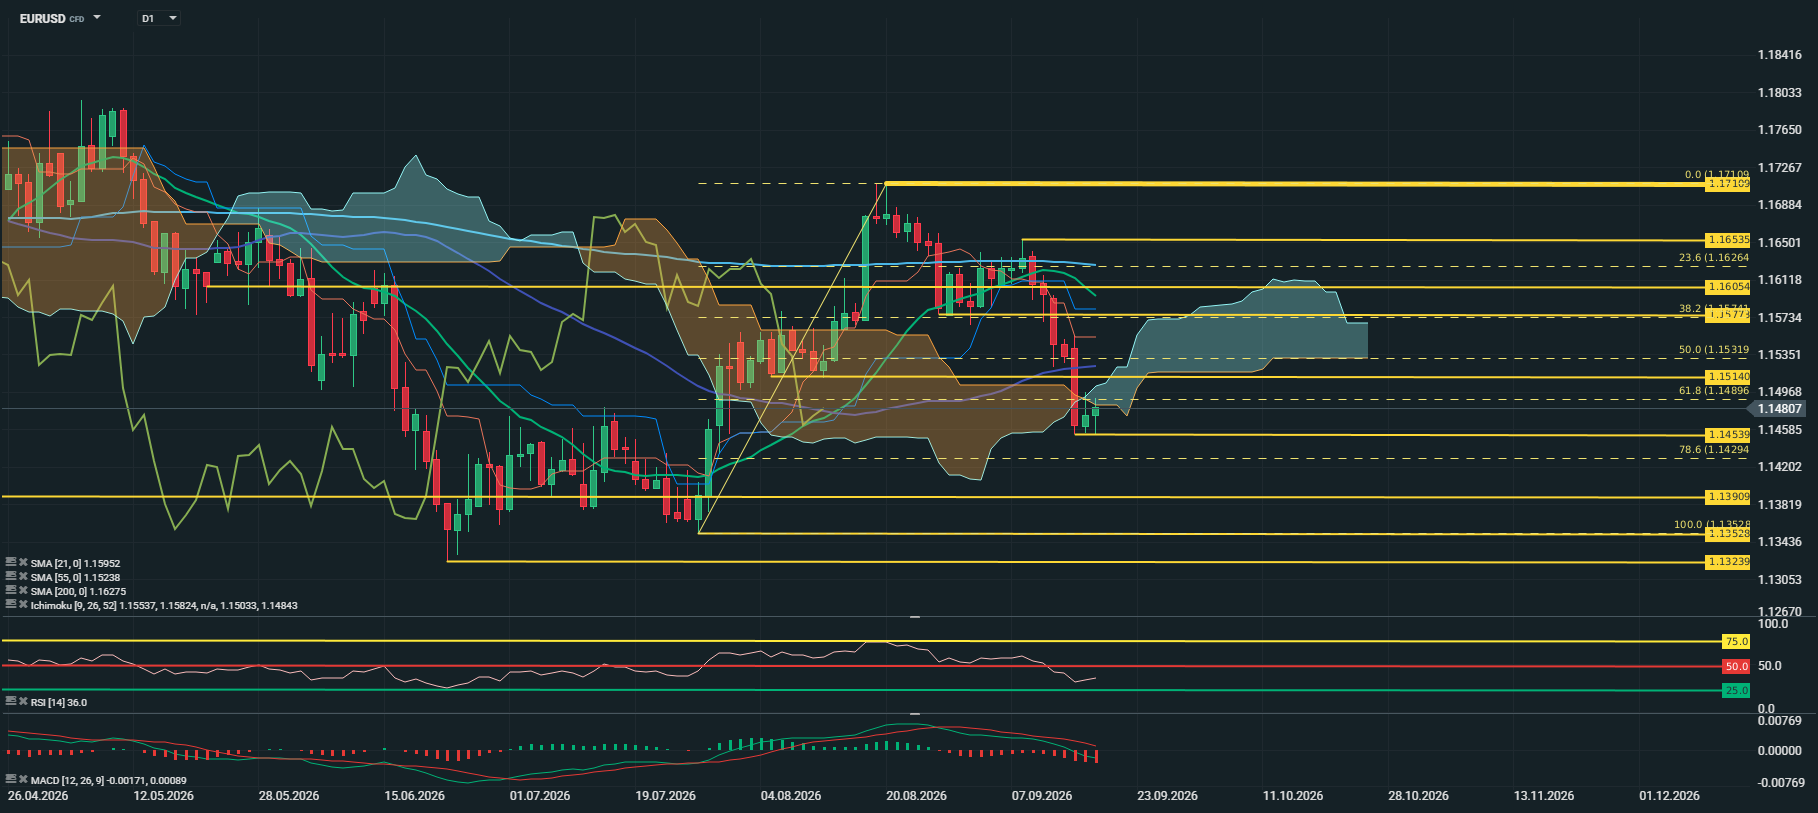Remove the MACD indicator with its X icon
This screenshot has width=1818, height=813.
coord(23,780)
